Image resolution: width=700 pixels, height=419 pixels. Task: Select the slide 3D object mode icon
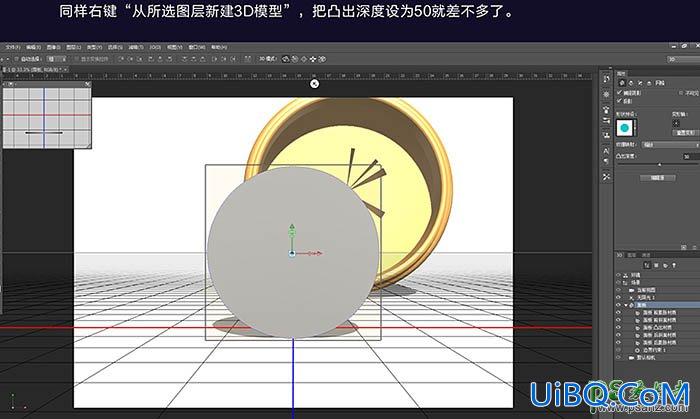point(313,59)
